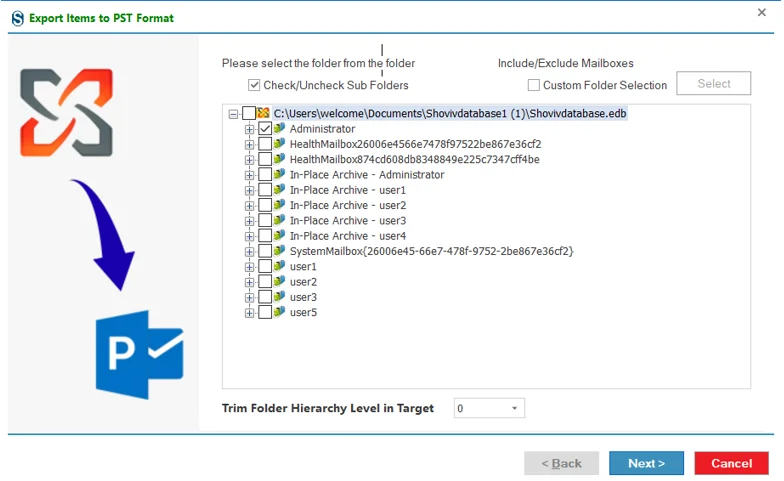The height and width of the screenshot is (481, 784).
Task: Click the < Back button
Action: 561,464
